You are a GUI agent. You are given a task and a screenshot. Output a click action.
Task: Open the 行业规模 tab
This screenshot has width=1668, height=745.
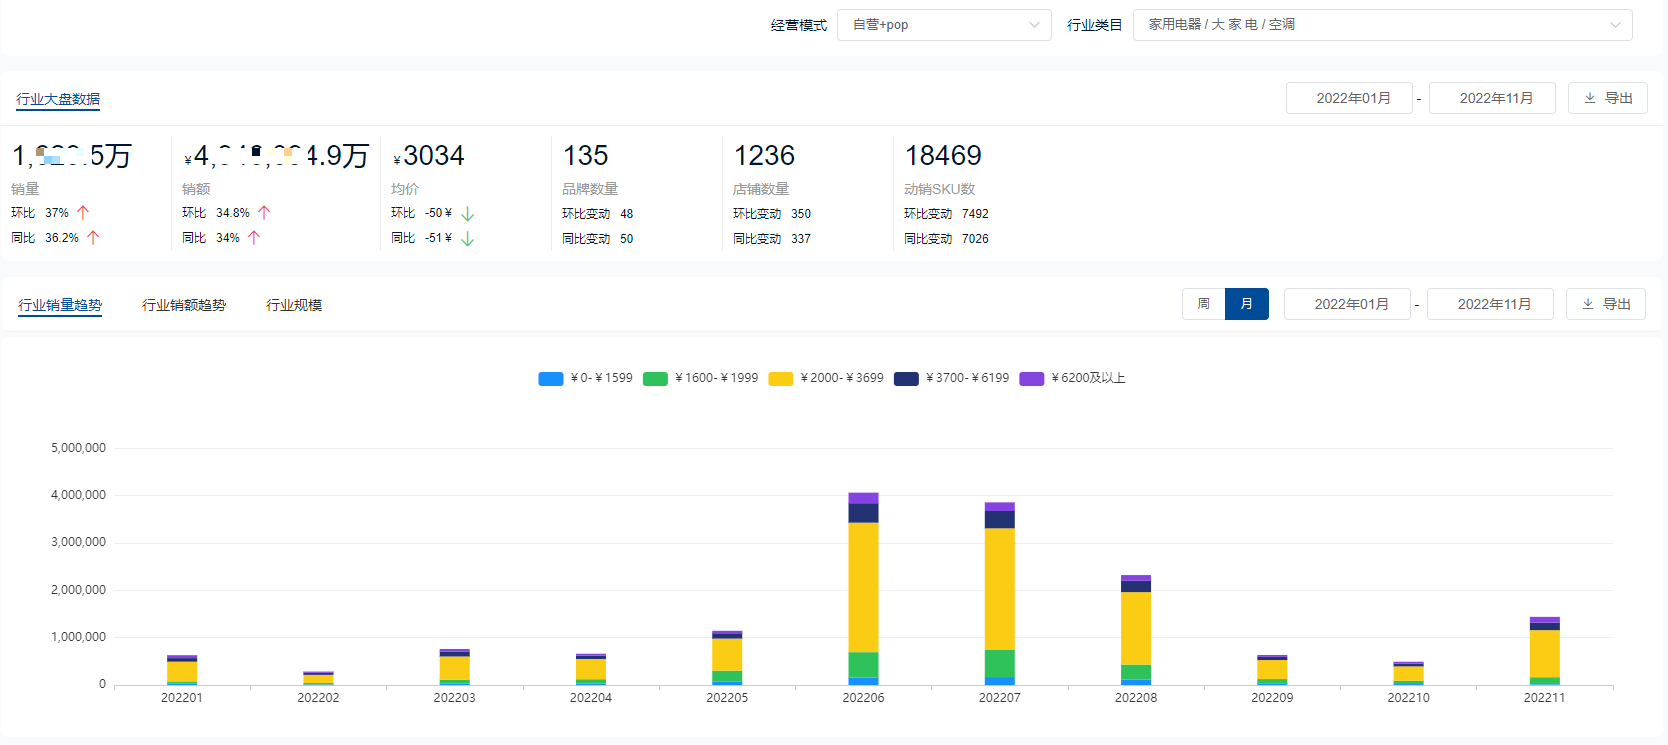294,305
